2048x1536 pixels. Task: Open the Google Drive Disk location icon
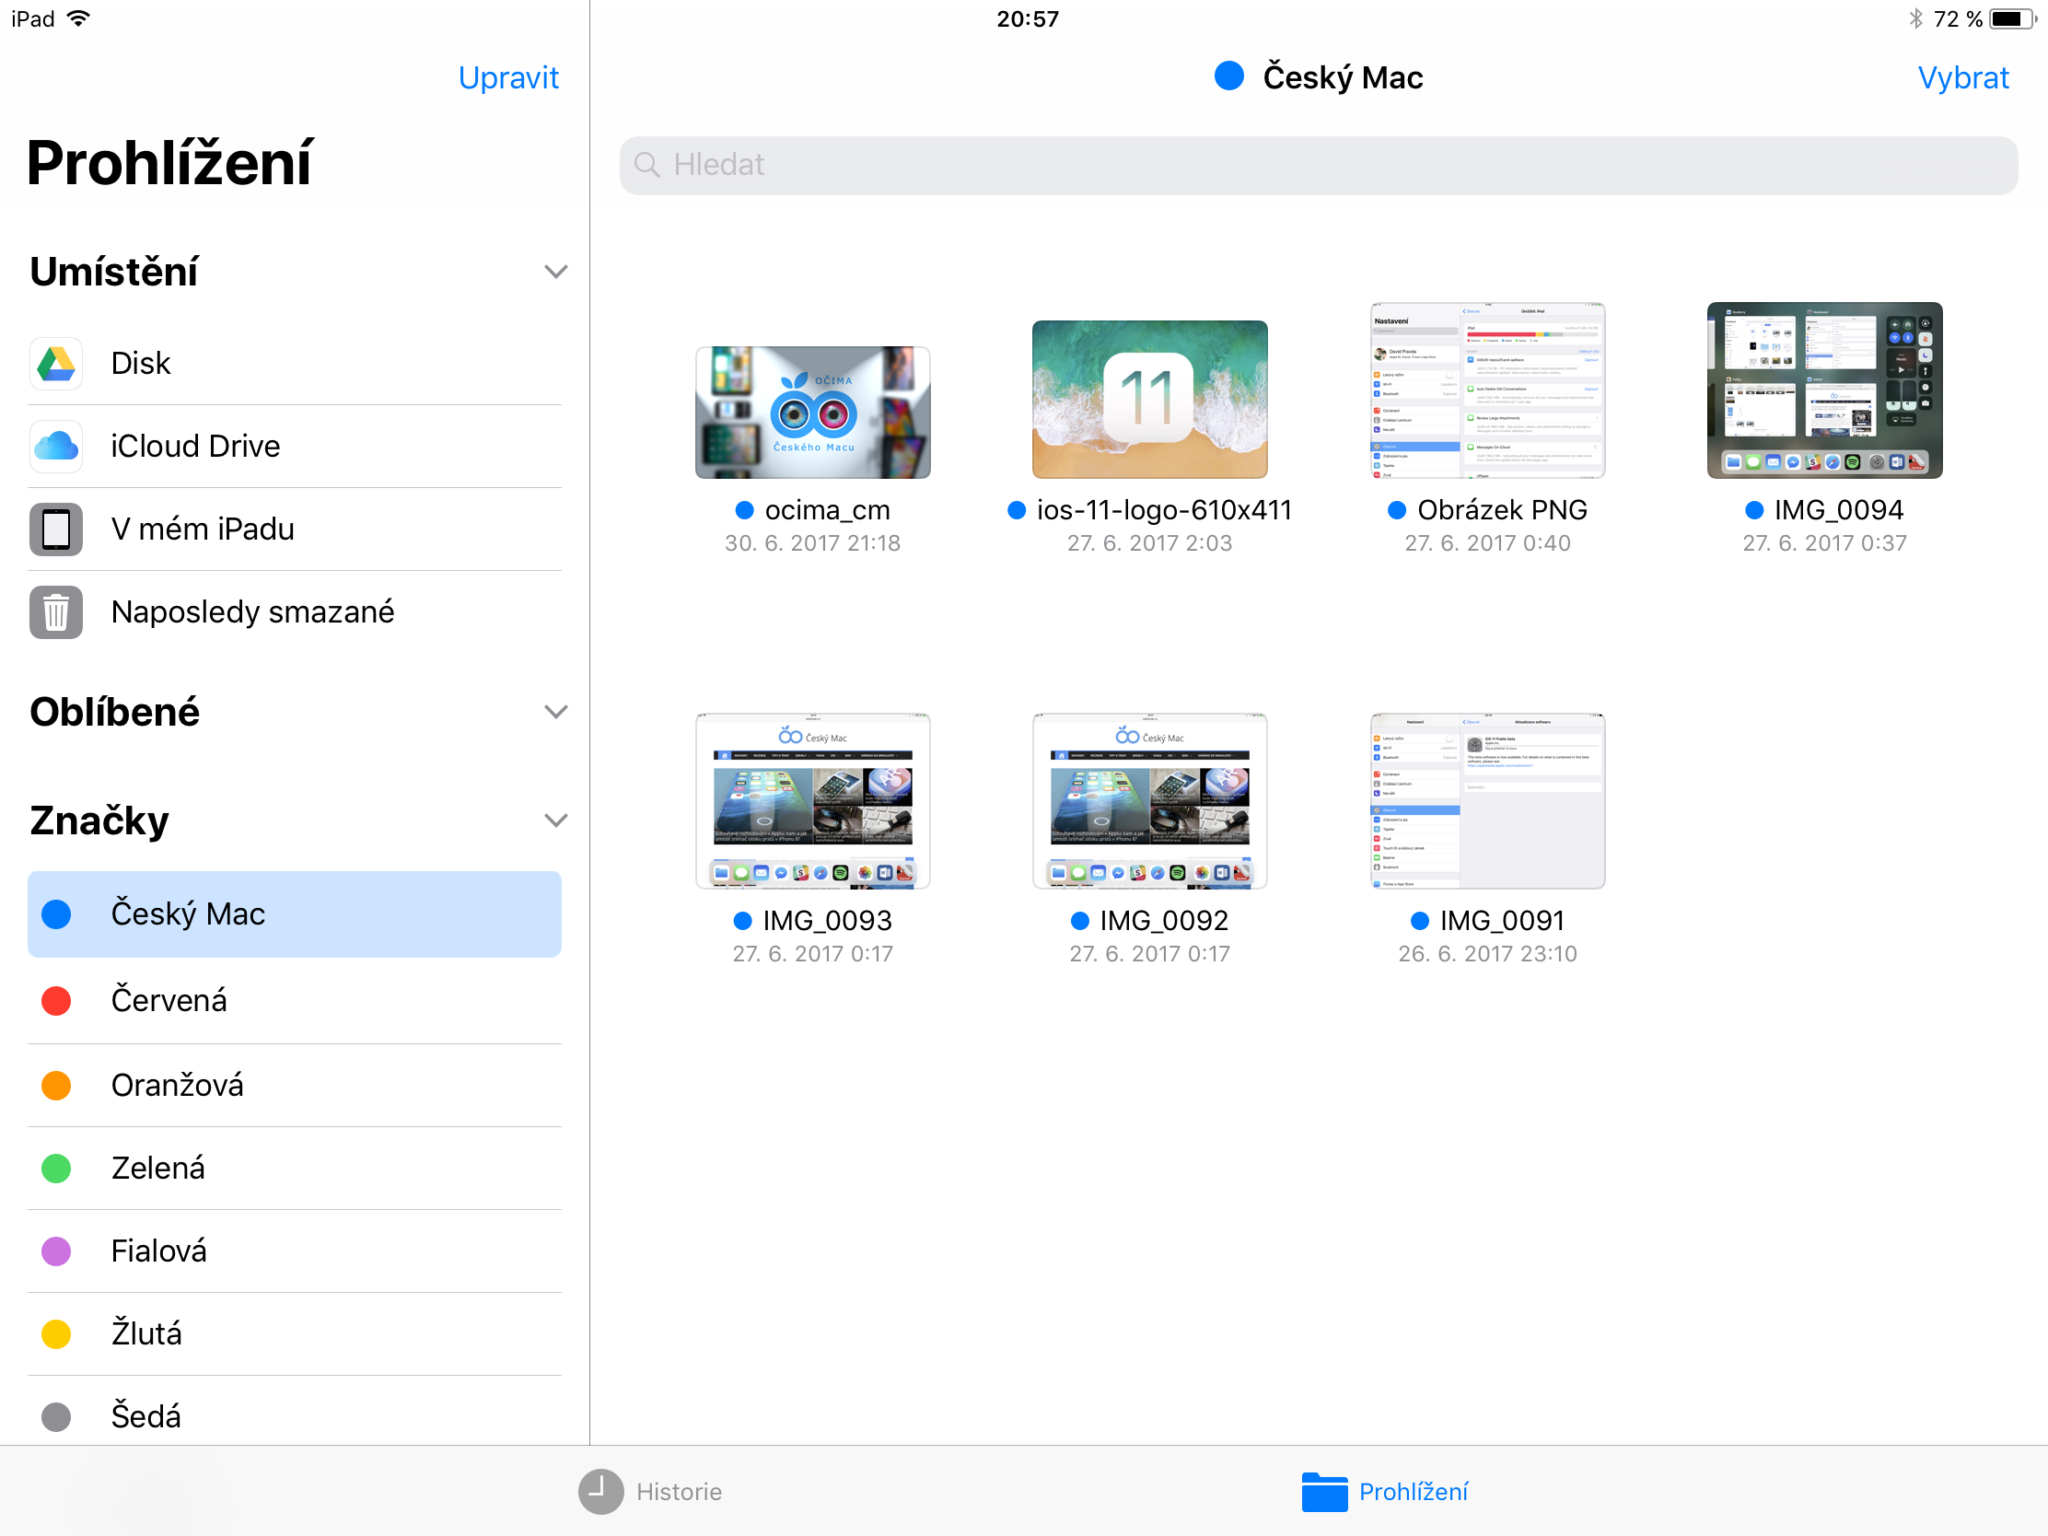(56, 363)
